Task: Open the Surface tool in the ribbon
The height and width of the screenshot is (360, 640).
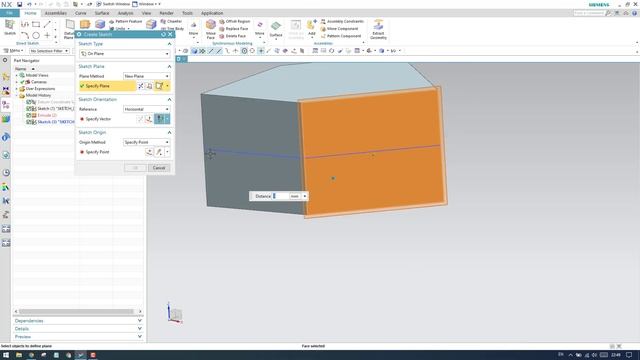Action: (276, 29)
